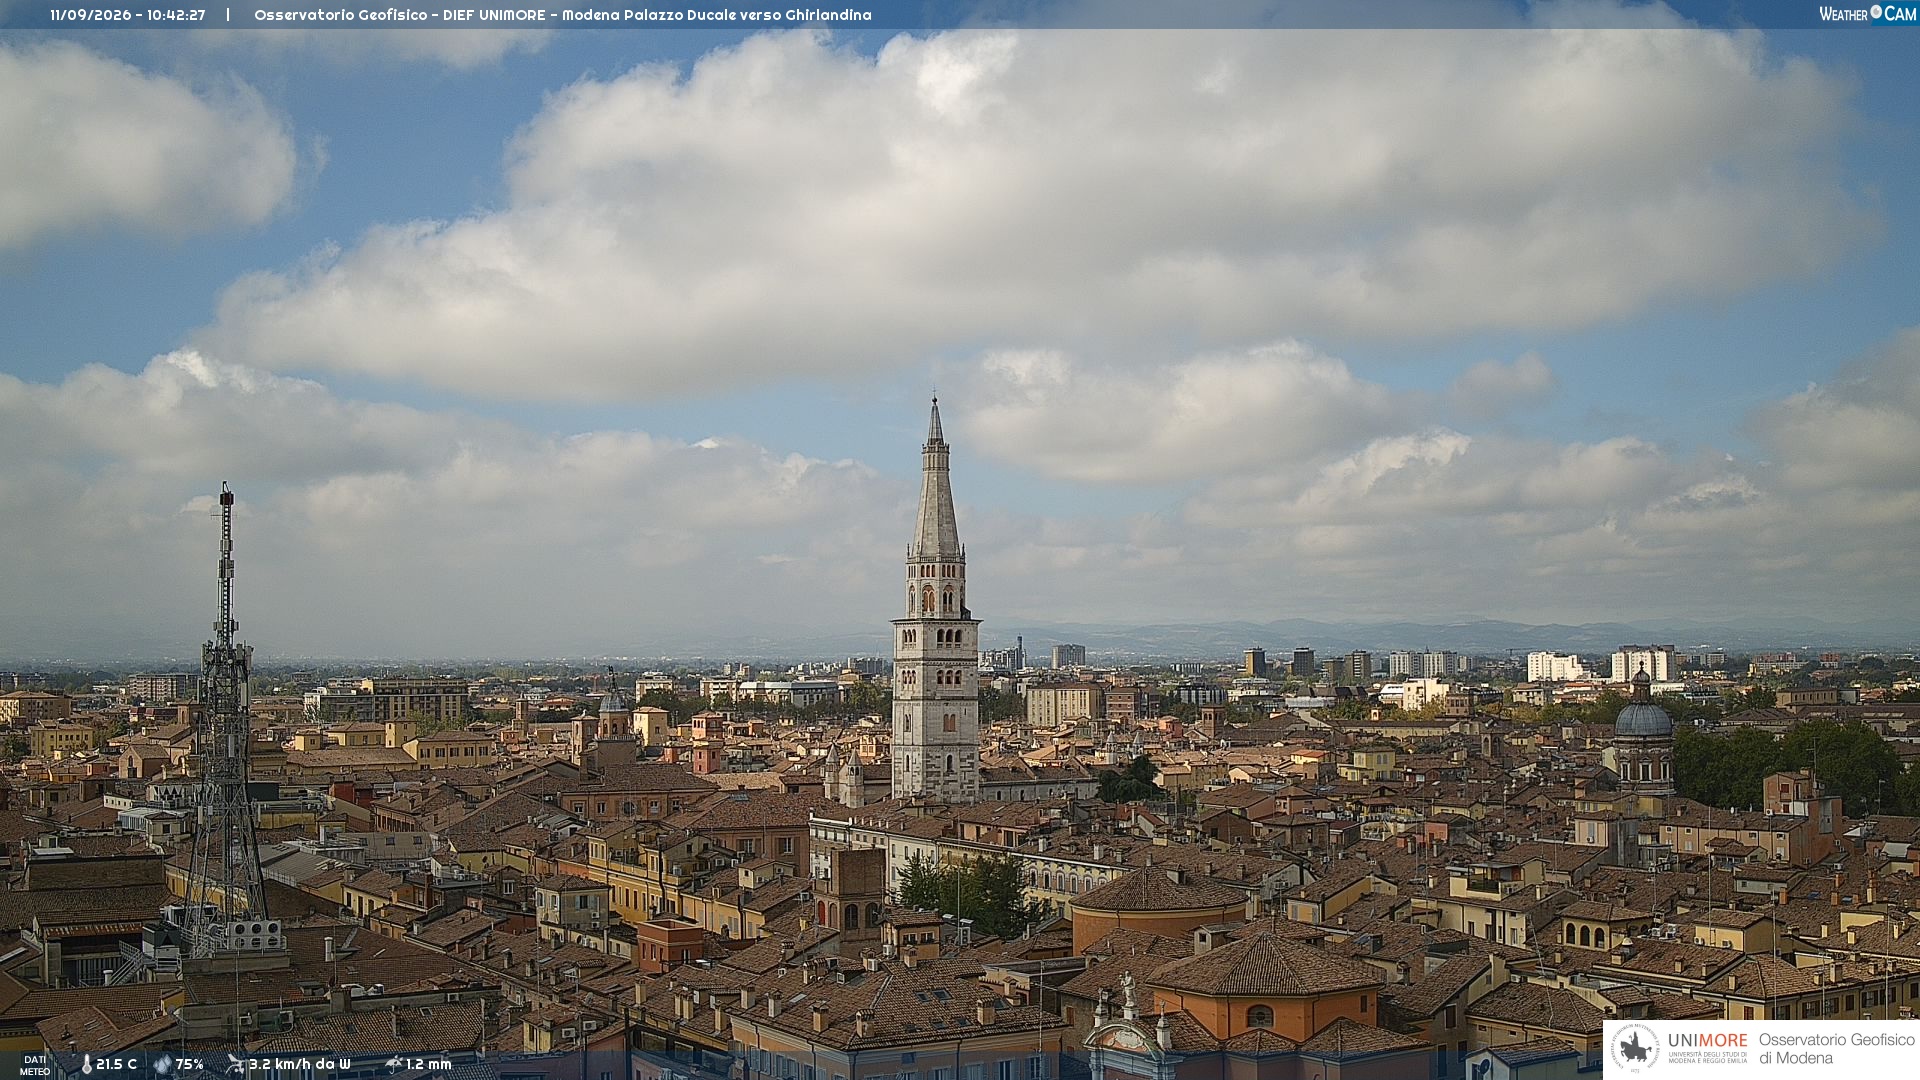Screen dimensions: 1920x1080
Task: Click the Osservatorio Geofisico camera title text
Action: click(563, 15)
